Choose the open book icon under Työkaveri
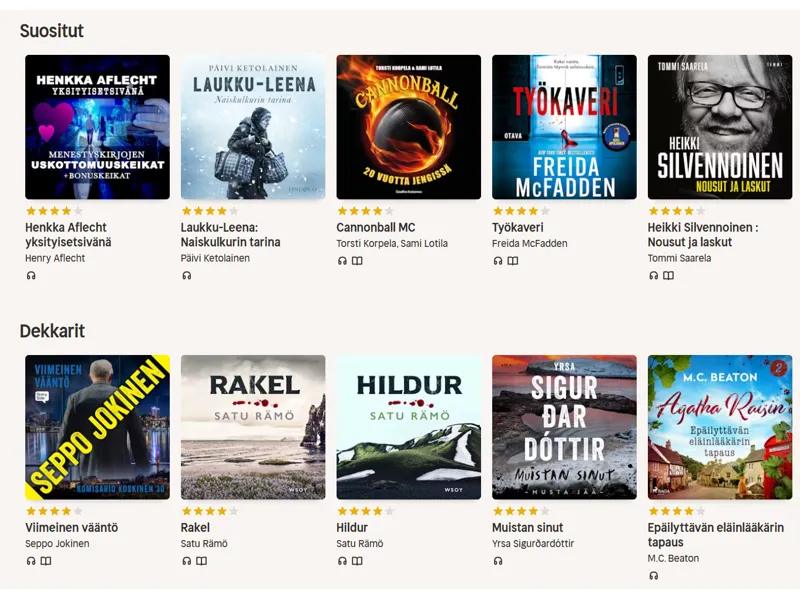The width and height of the screenshot is (800, 600). coord(513,261)
